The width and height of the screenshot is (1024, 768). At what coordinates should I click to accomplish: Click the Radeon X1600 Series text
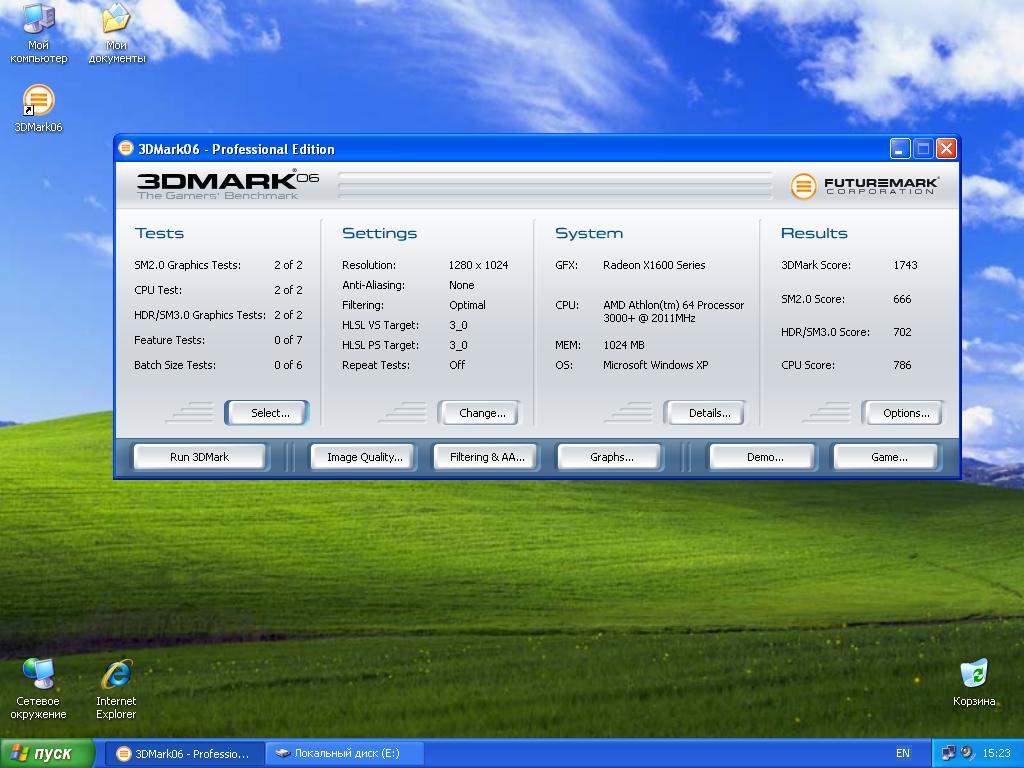654,265
